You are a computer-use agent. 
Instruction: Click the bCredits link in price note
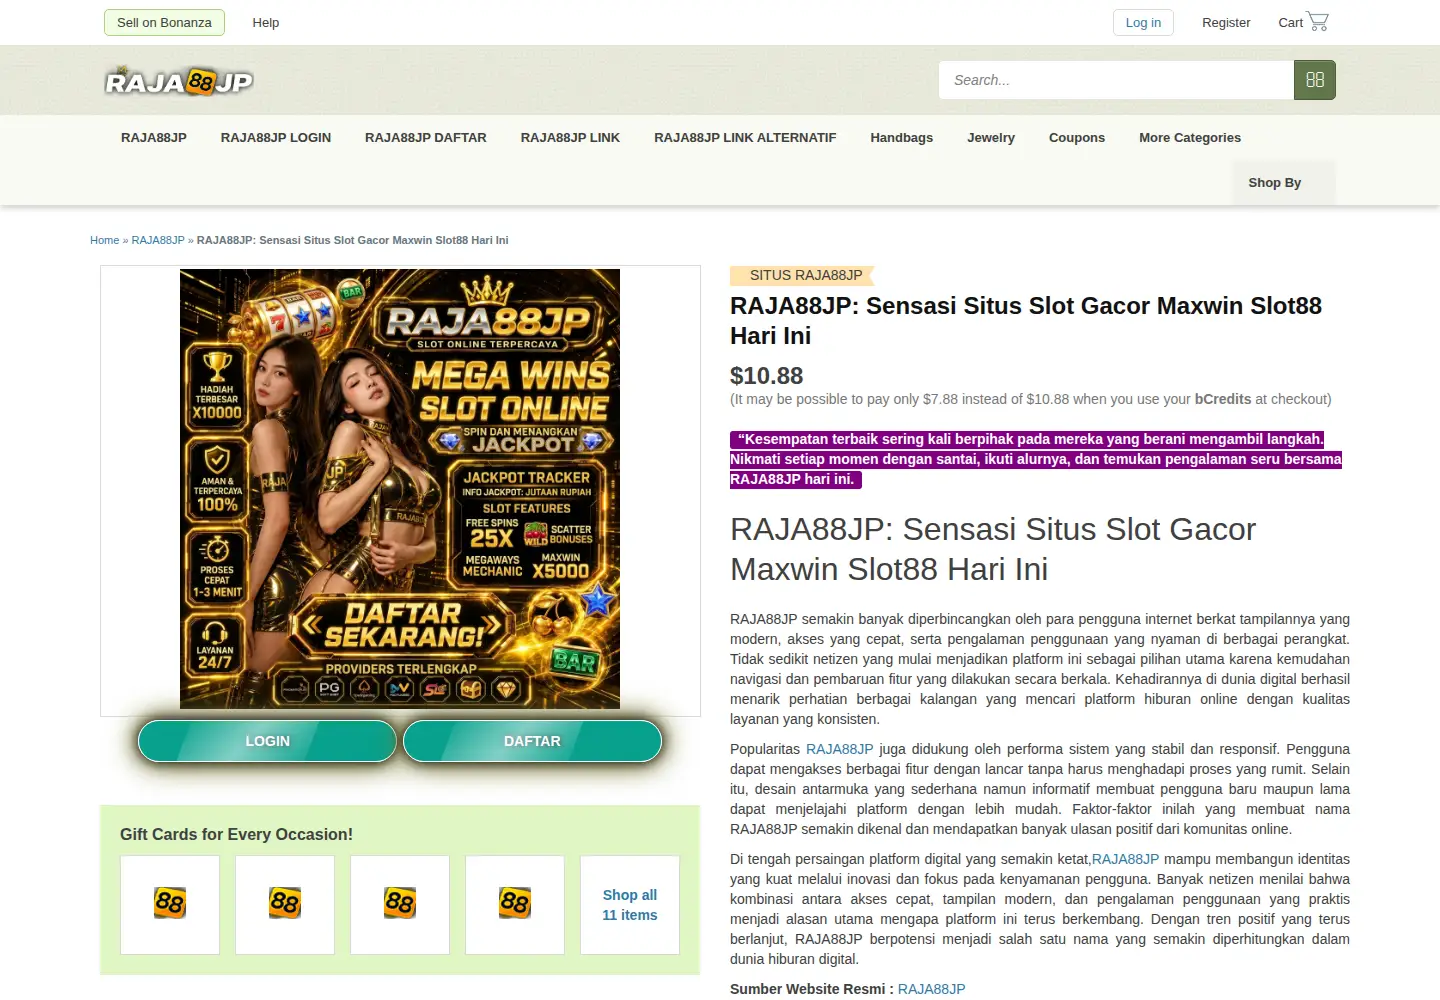[x=1223, y=399]
